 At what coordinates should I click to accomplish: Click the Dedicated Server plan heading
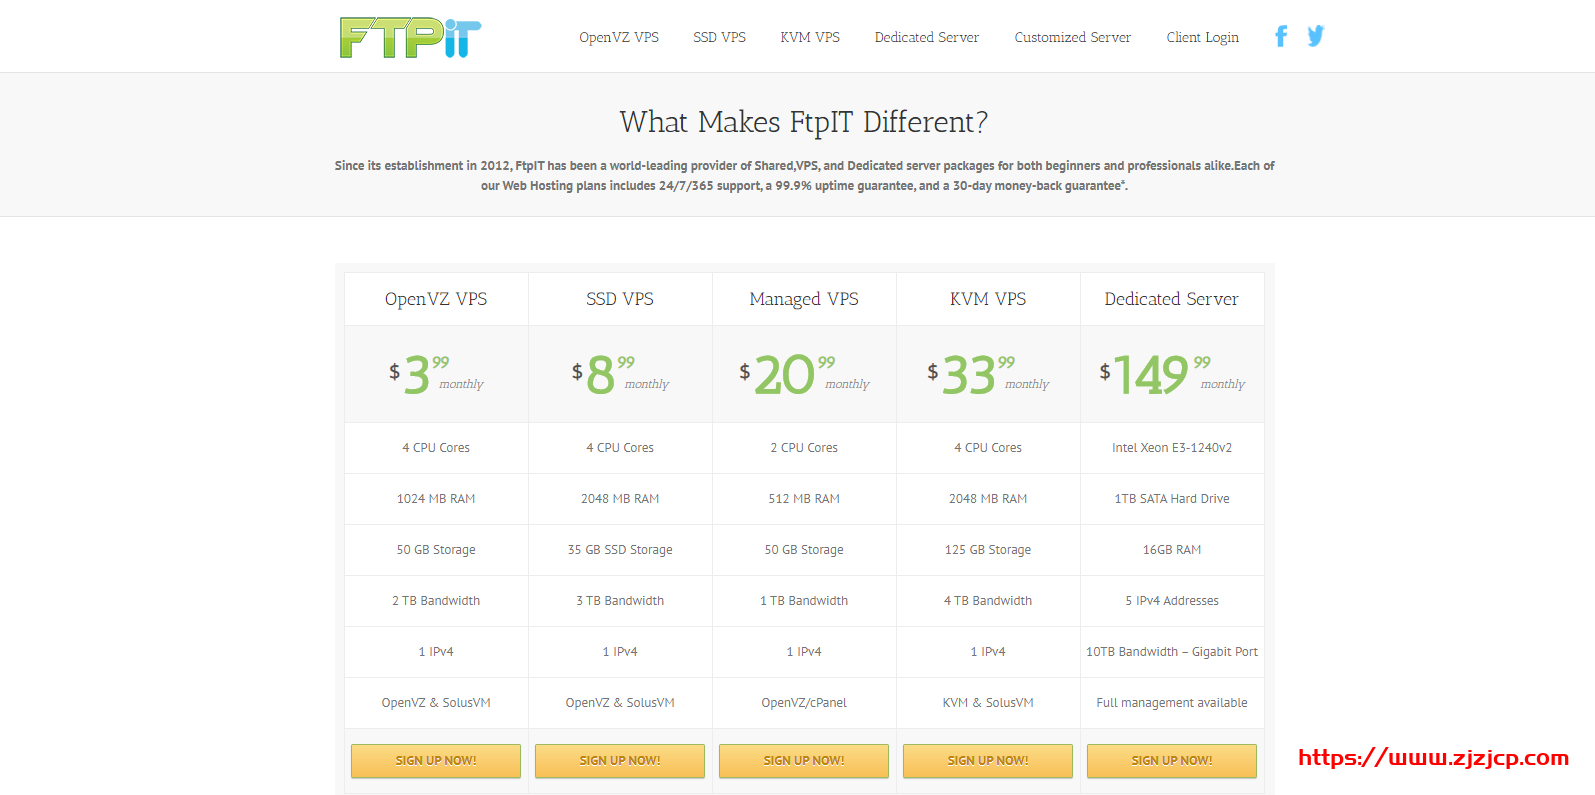click(1172, 299)
